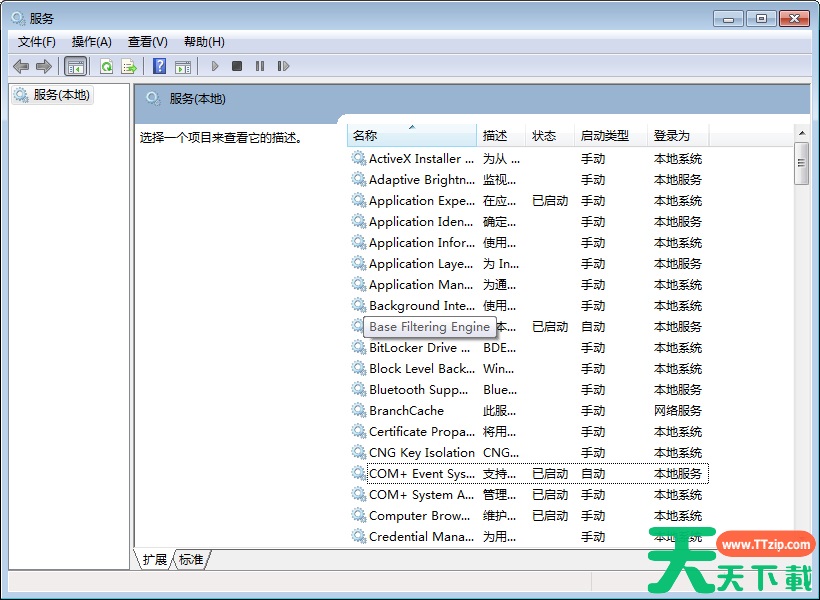Viewport: 820px width, 600px height.
Task: Click the scroll up arrow of services list
Action: coord(801,132)
